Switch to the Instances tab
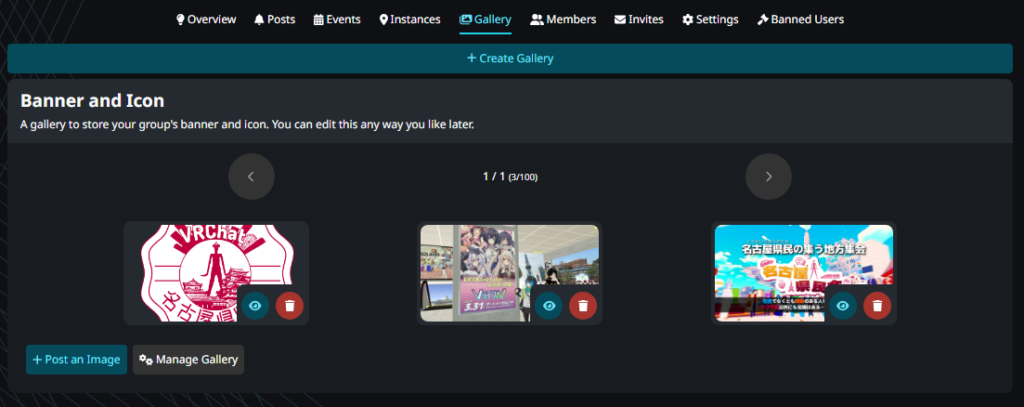 coord(409,19)
